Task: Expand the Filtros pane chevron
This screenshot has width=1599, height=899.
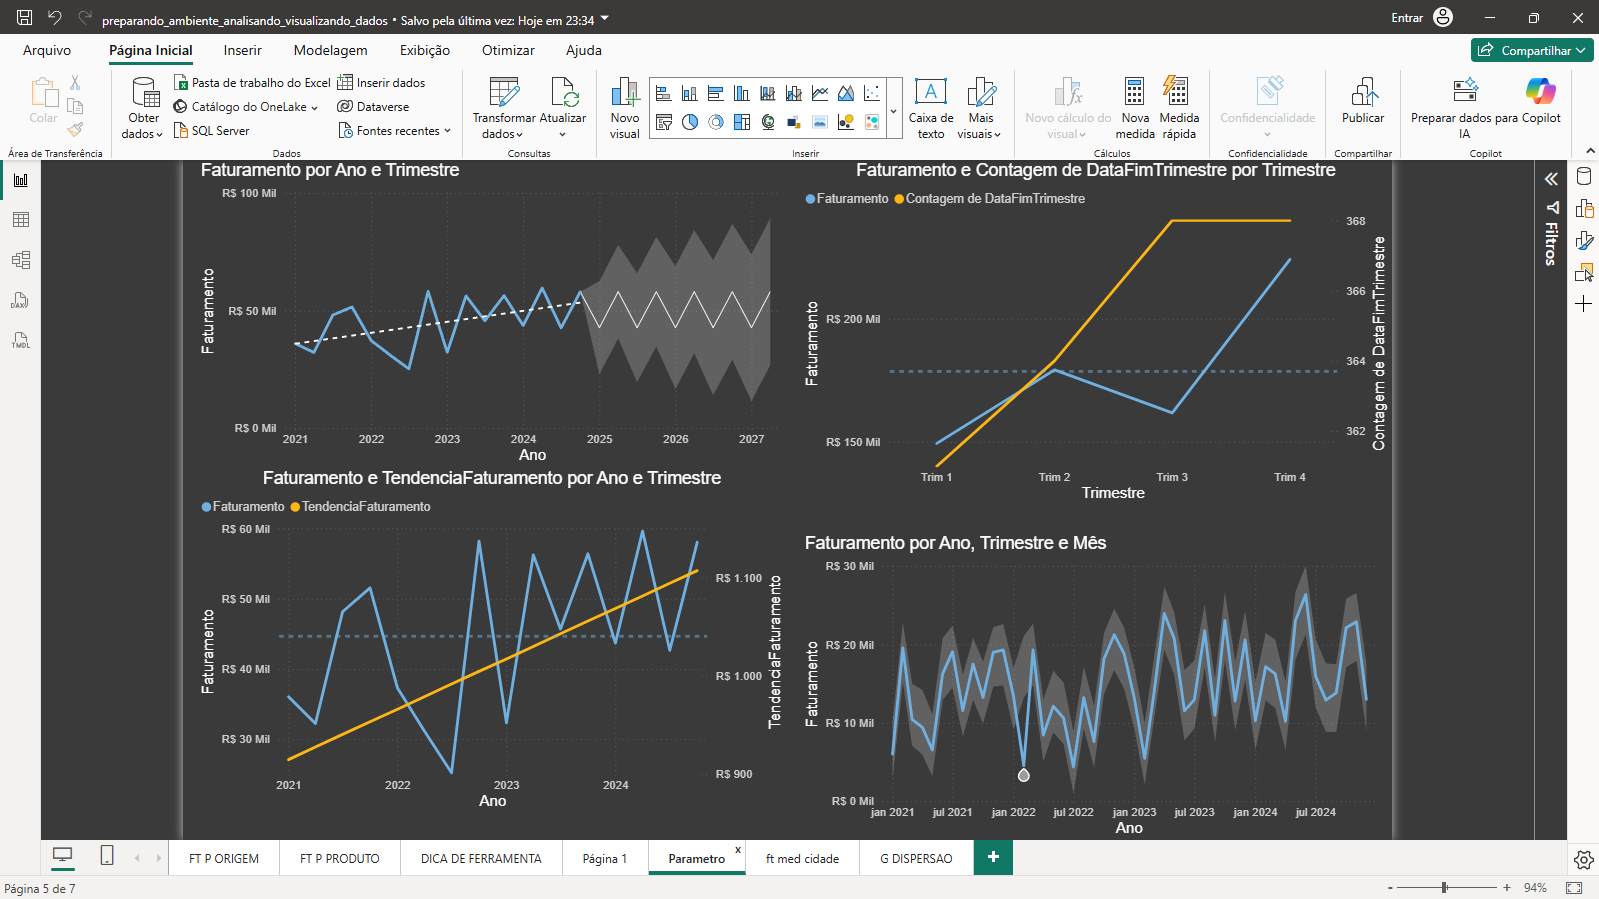Action: (x=1551, y=179)
